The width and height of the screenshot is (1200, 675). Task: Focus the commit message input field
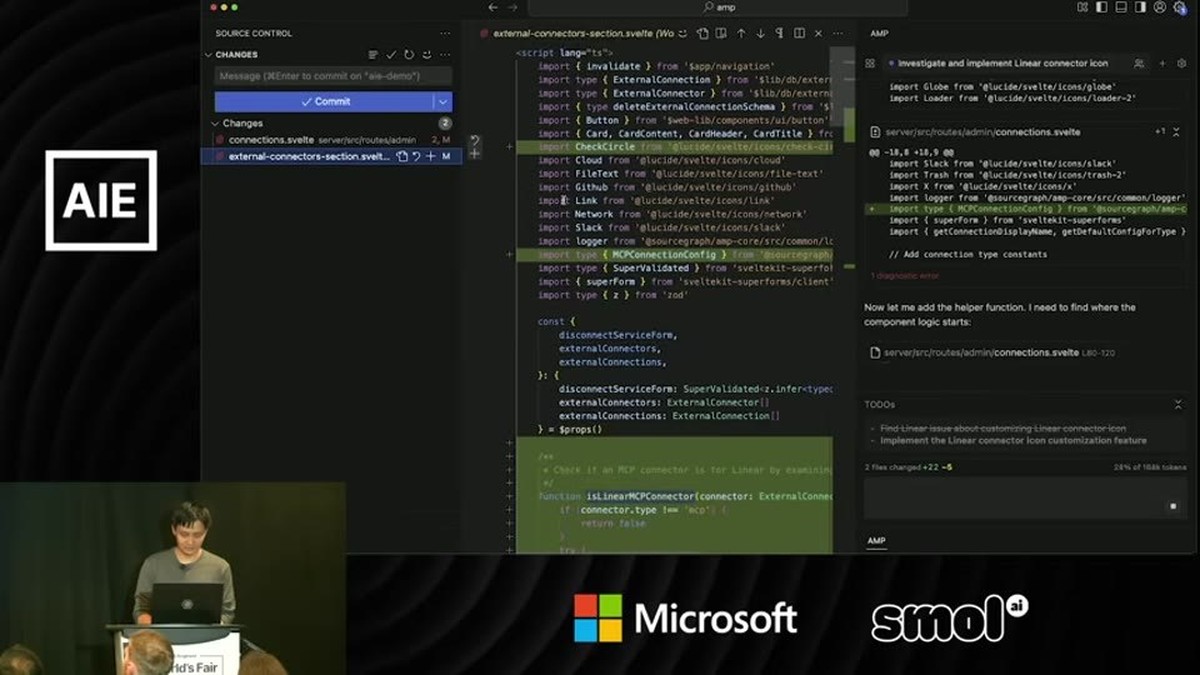[333, 76]
